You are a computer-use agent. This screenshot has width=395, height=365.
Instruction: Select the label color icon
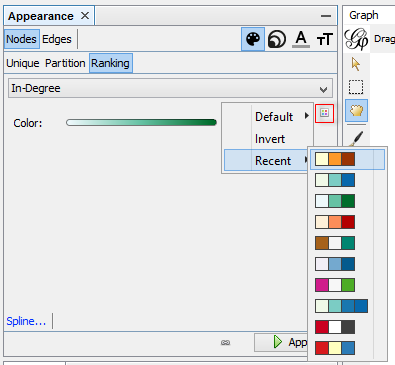point(301,39)
